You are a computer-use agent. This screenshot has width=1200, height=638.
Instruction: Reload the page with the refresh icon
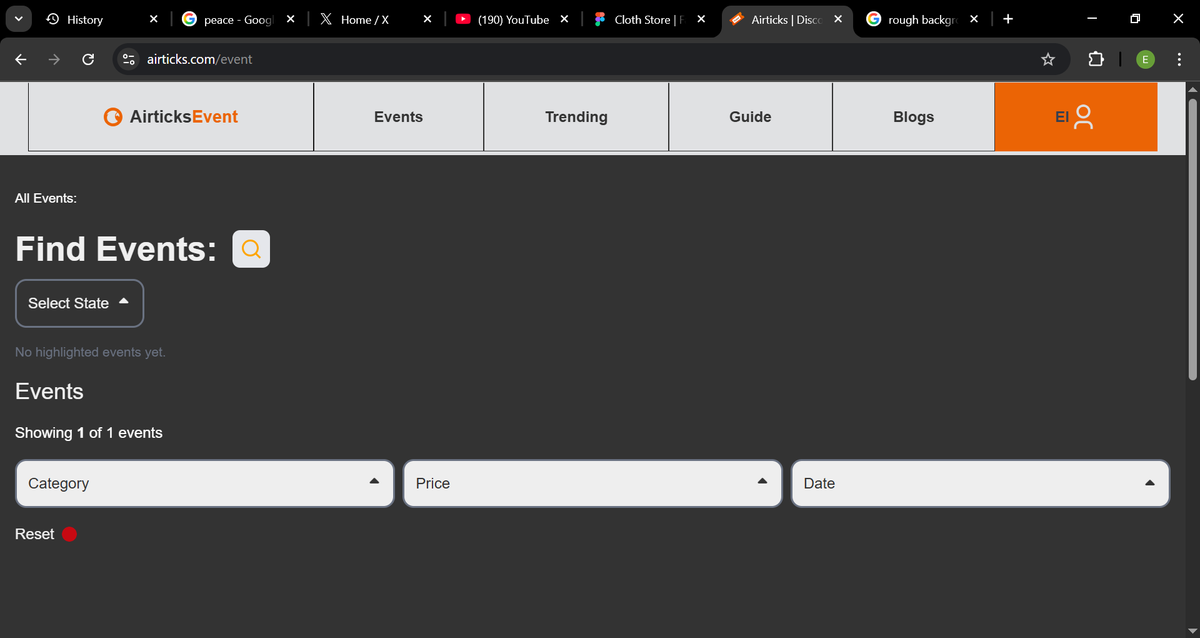point(88,59)
